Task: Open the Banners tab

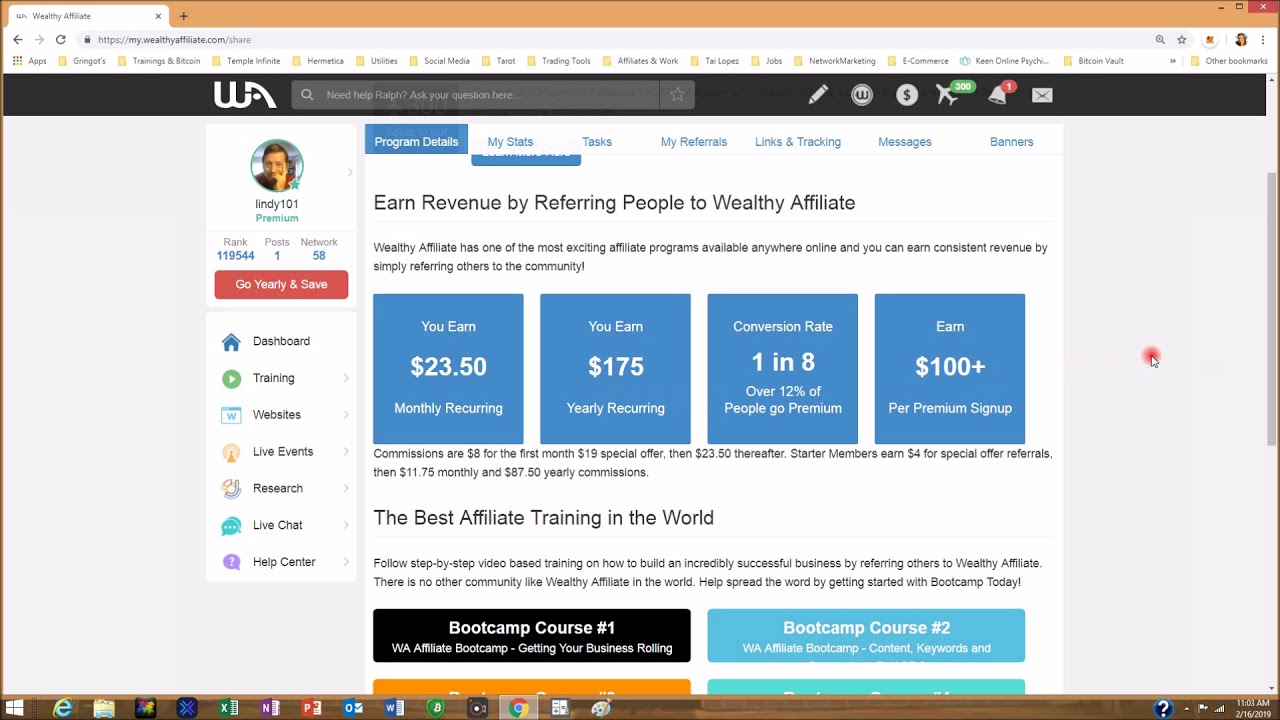Action: pyautogui.click(x=1012, y=142)
